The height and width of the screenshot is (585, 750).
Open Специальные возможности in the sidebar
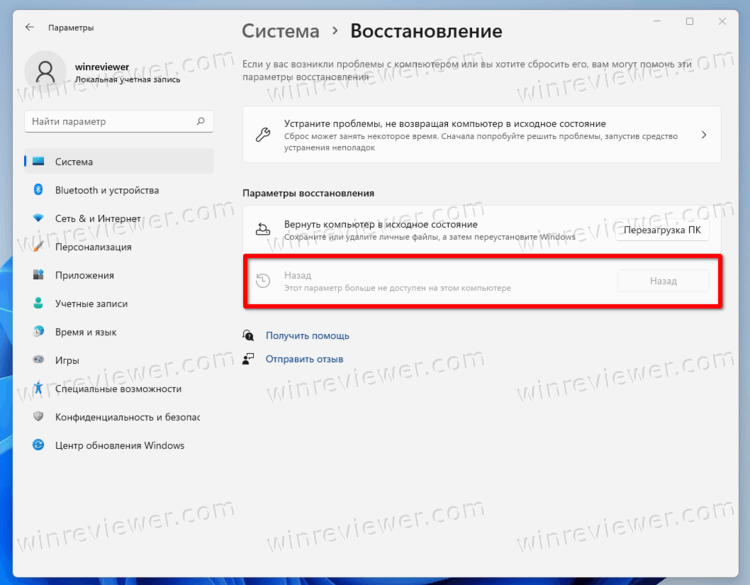tap(118, 389)
